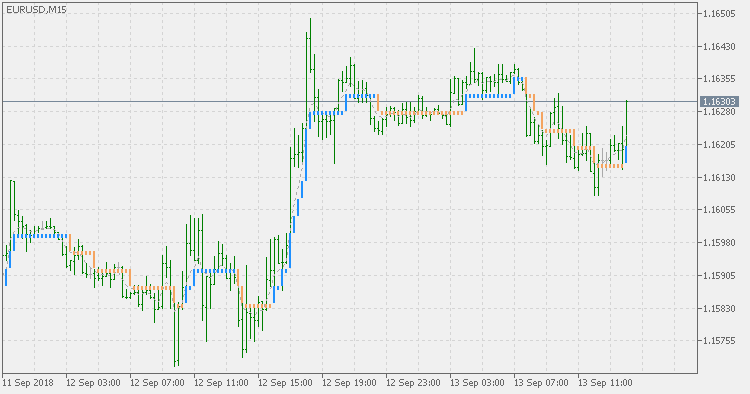Click the 12 Sep 19:00 time label

pyautogui.click(x=350, y=383)
